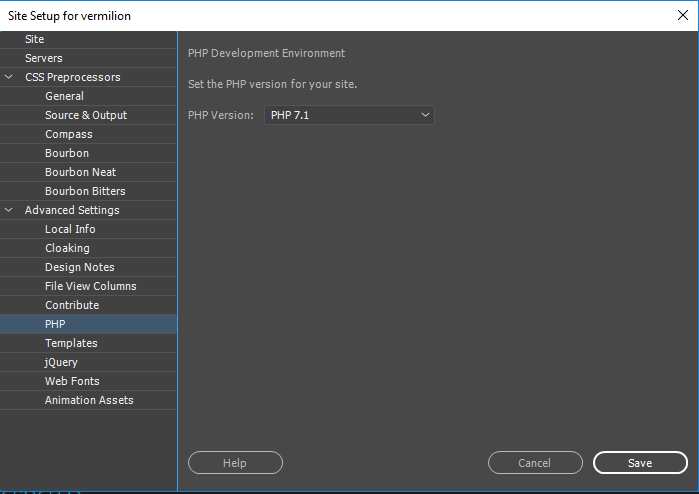Click the Save button
Image resolution: width=699 pixels, height=494 pixels.
click(x=640, y=463)
